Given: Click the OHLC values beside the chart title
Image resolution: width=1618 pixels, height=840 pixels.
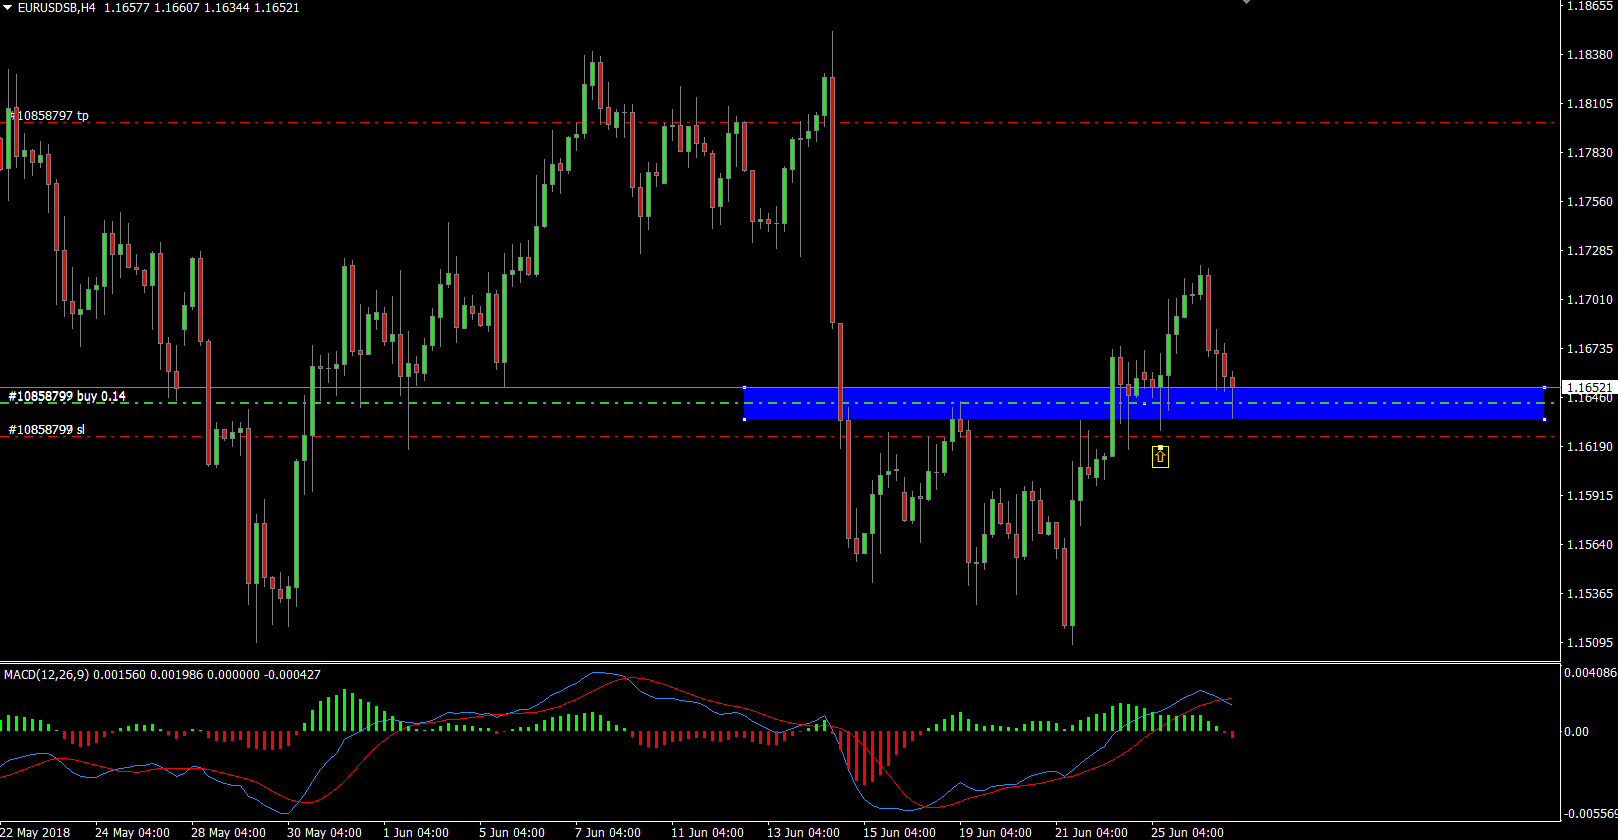Looking at the screenshot, I should click(x=202, y=7).
